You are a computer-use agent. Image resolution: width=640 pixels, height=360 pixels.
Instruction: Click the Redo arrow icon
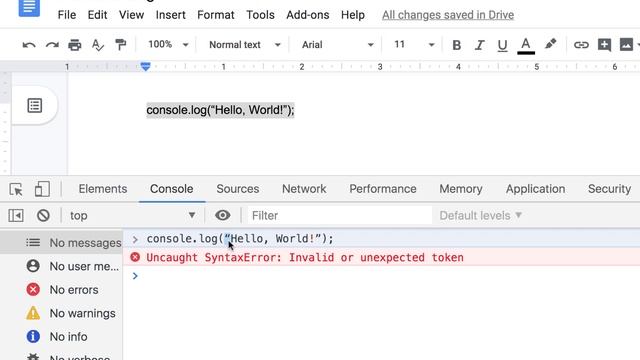tap(52, 45)
